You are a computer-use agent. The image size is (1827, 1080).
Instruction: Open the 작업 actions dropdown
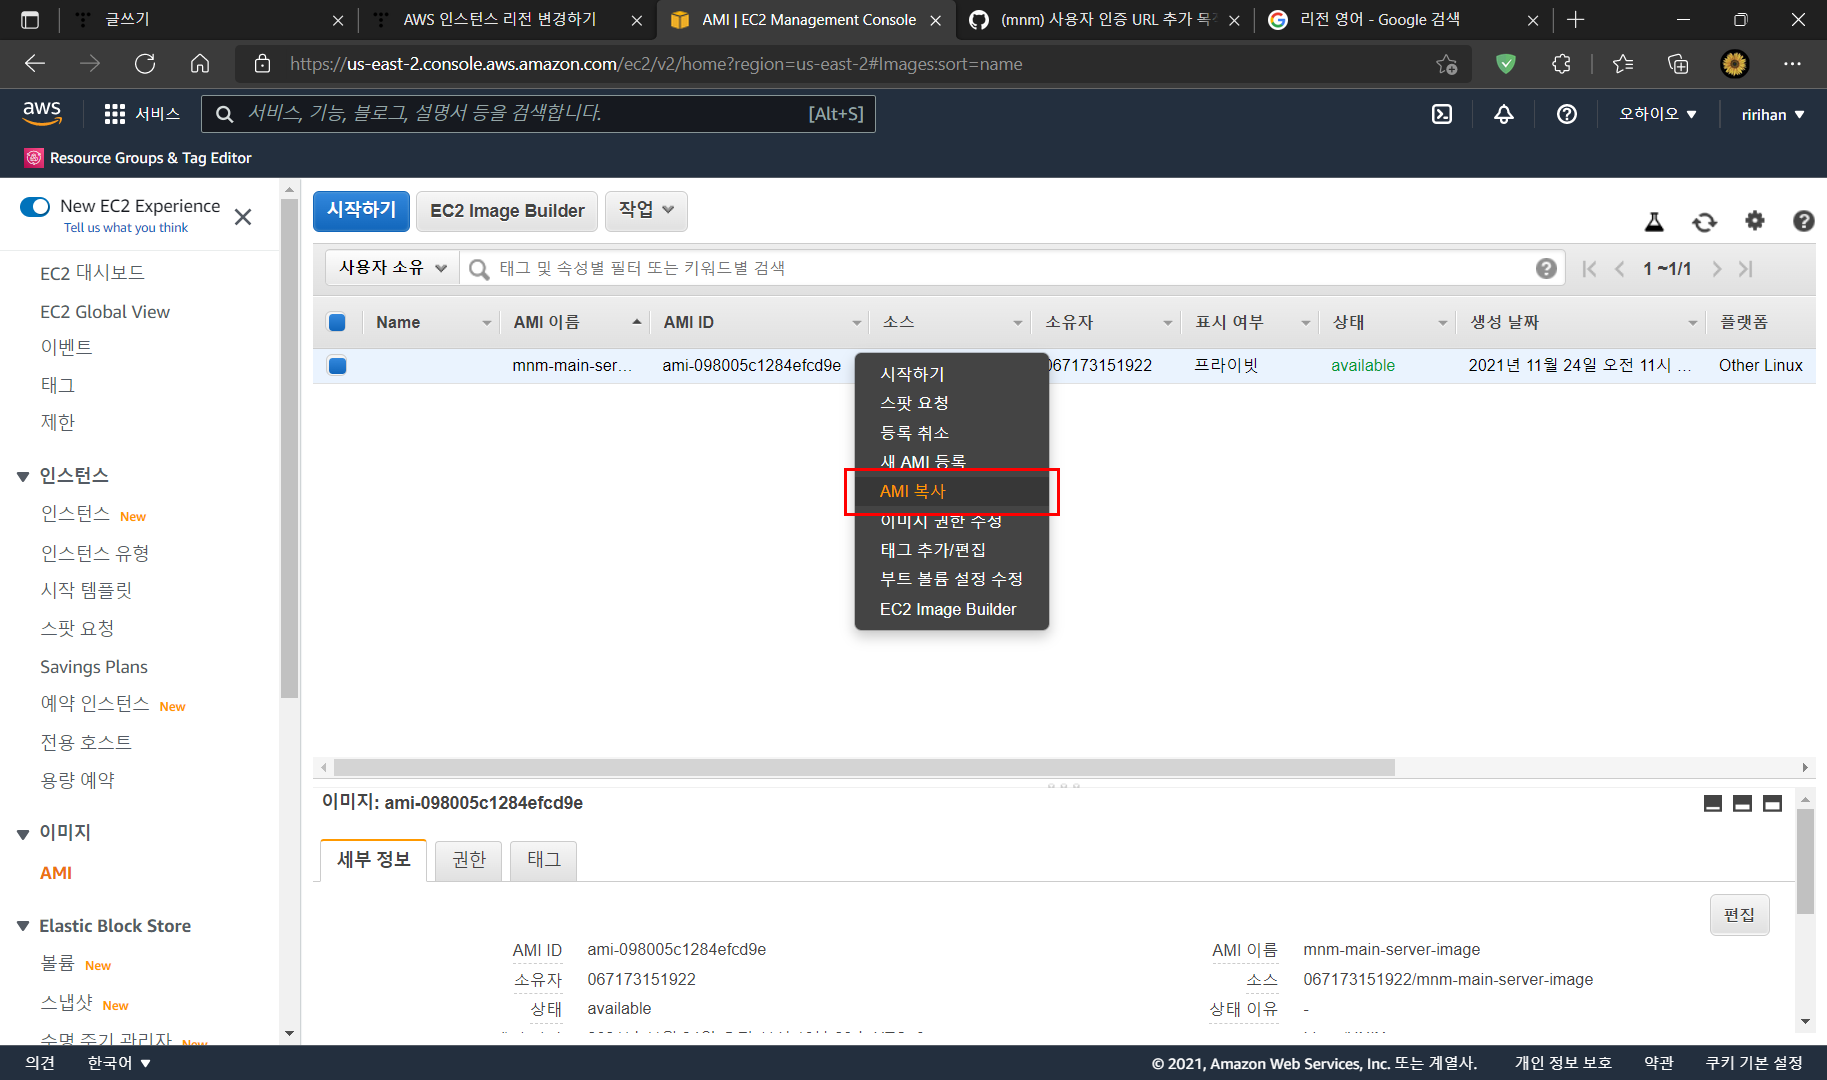click(x=646, y=210)
